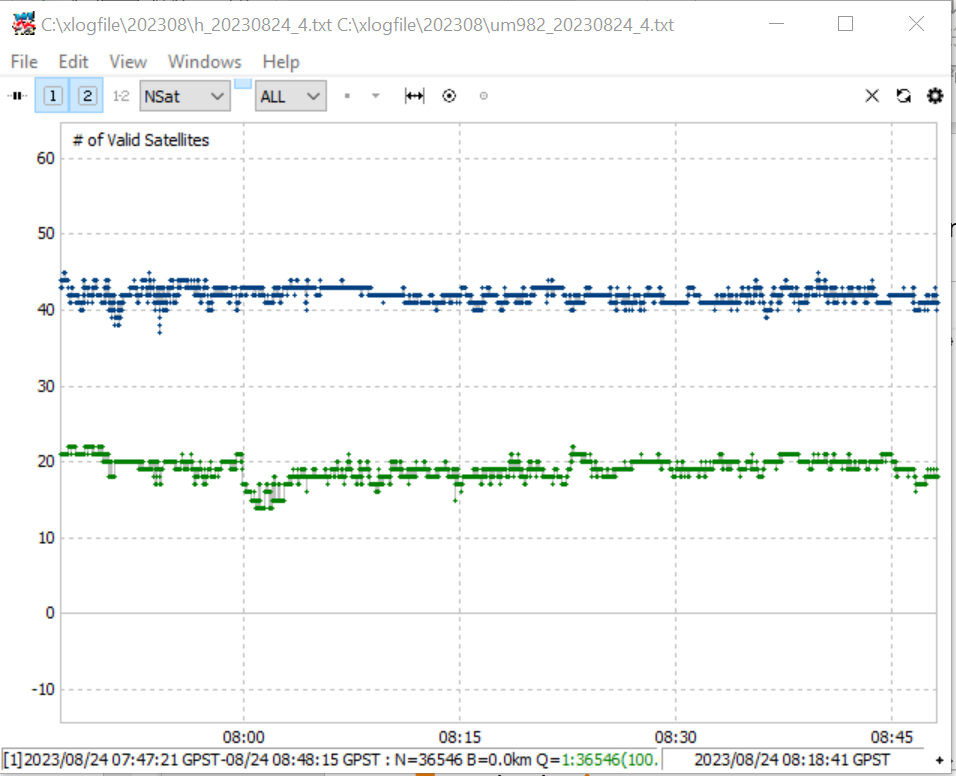Open the ALL selection dropdown
The image size is (956, 776).
click(291, 96)
